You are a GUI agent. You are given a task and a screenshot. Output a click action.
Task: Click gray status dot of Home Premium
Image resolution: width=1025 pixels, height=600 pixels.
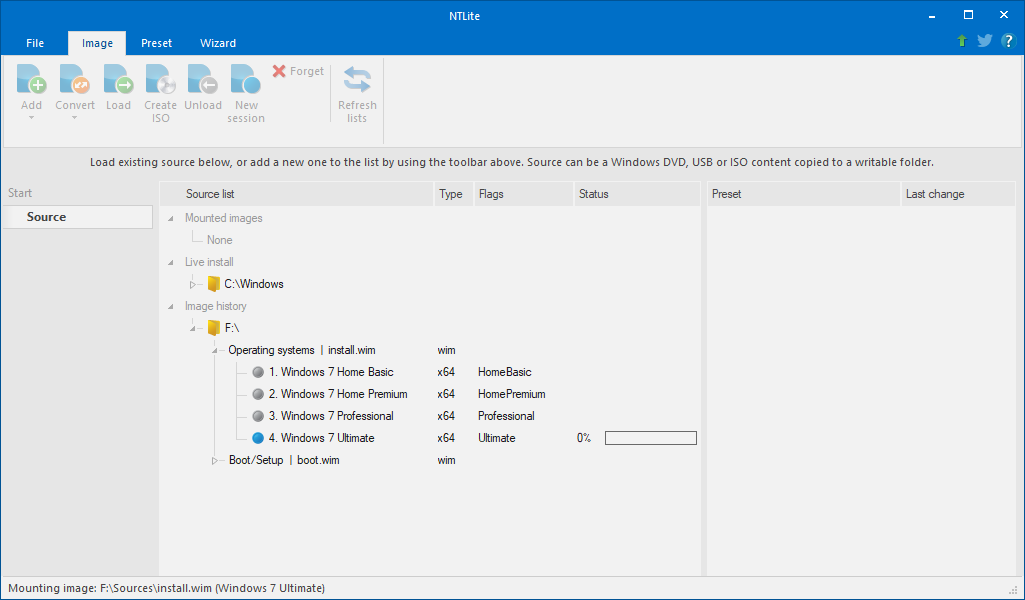(258, 394)
